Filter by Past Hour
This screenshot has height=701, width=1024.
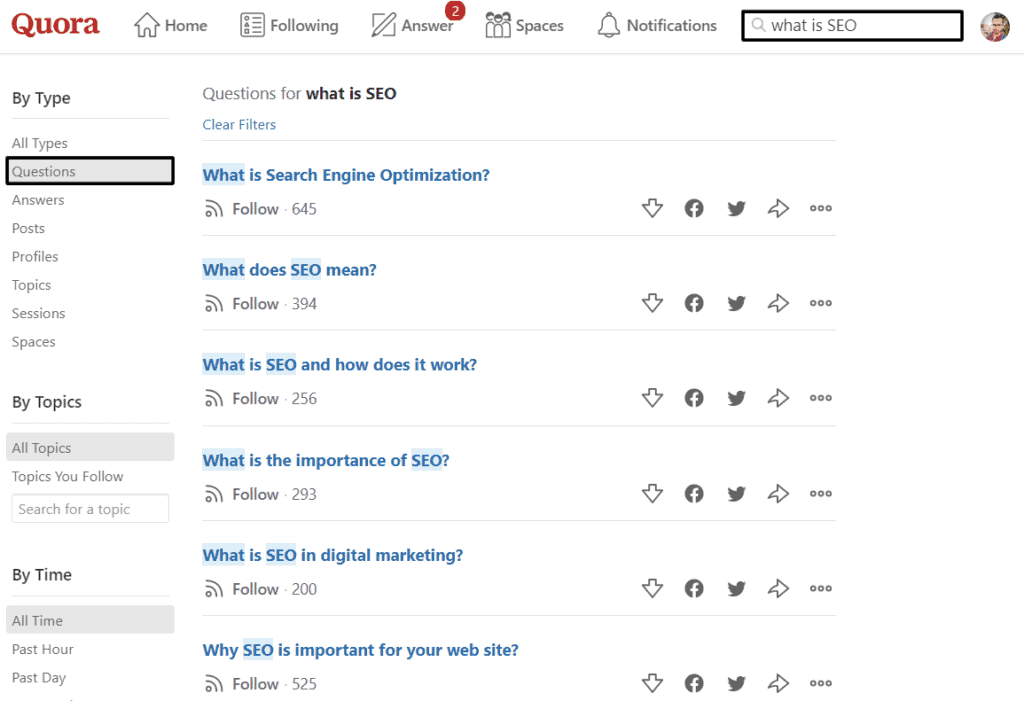click(42, 649)
